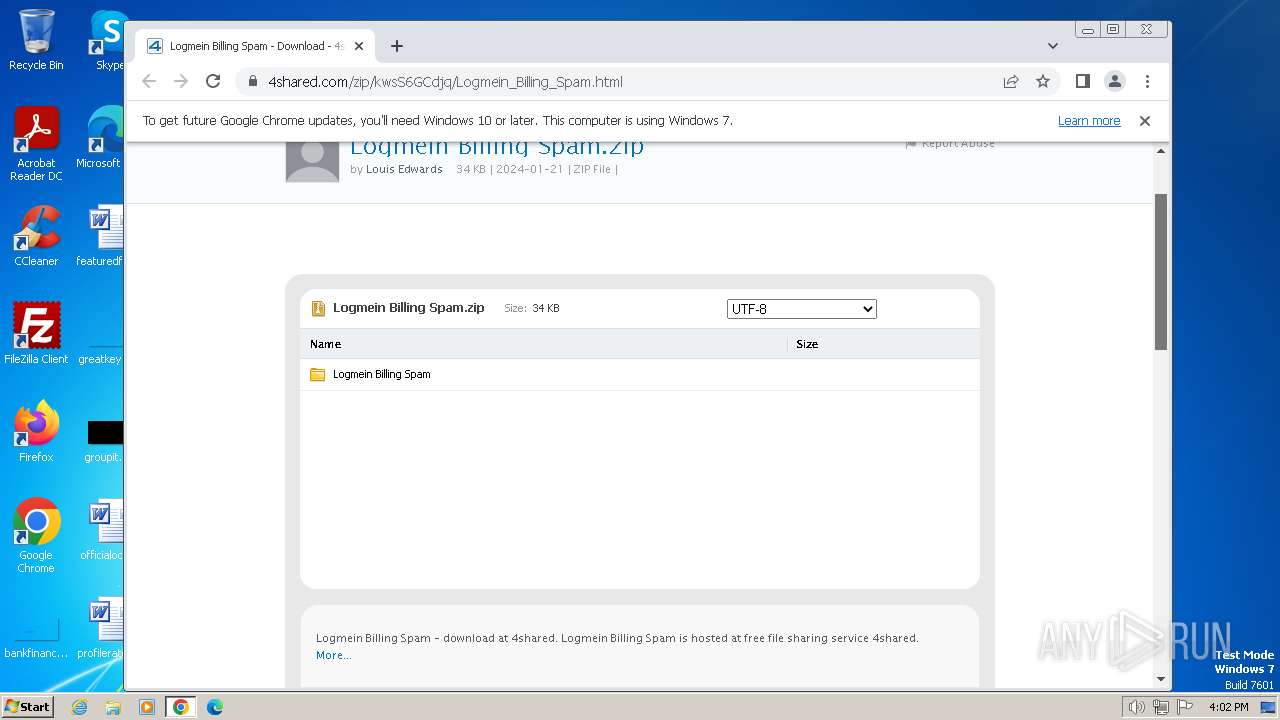This screenshot has height=720, width=1280.
Task: Bookmark this page with the star icon
Action: click(x=1043, y=82)
